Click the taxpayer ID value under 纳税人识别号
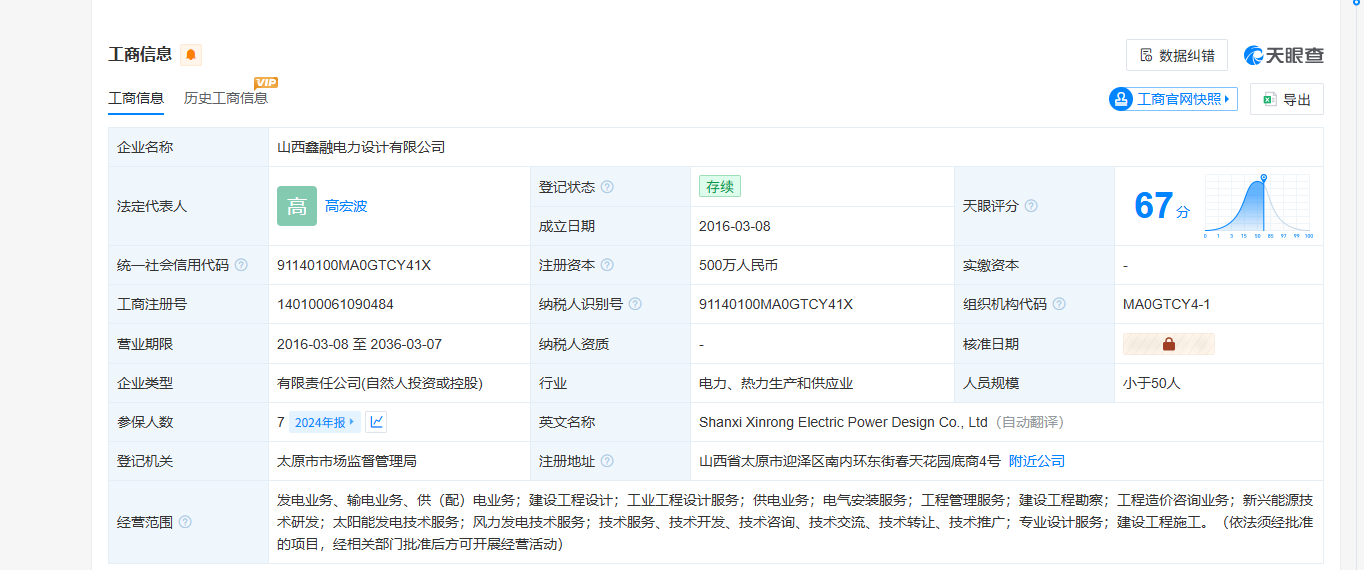 [776, 304]
